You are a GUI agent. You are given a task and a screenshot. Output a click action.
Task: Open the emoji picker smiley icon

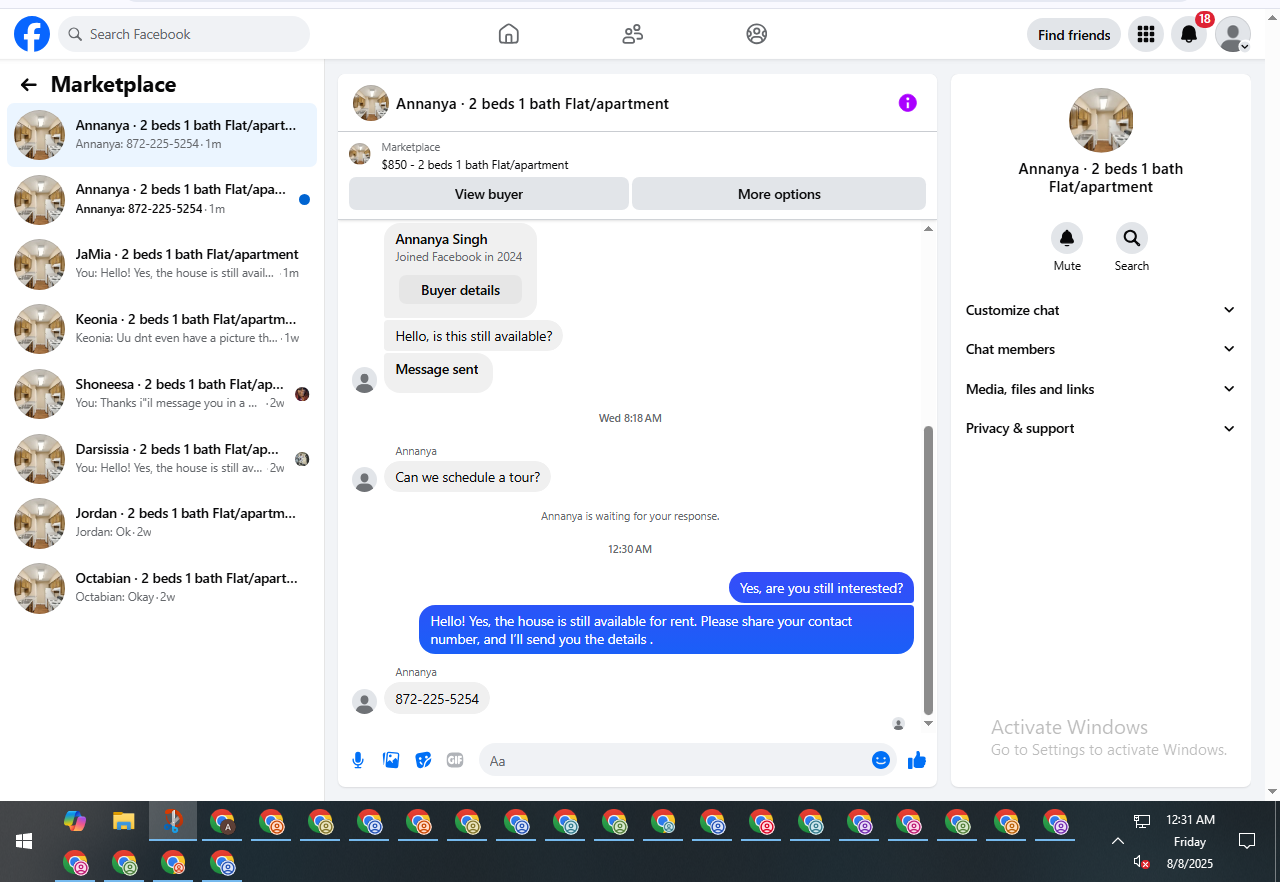881,760
